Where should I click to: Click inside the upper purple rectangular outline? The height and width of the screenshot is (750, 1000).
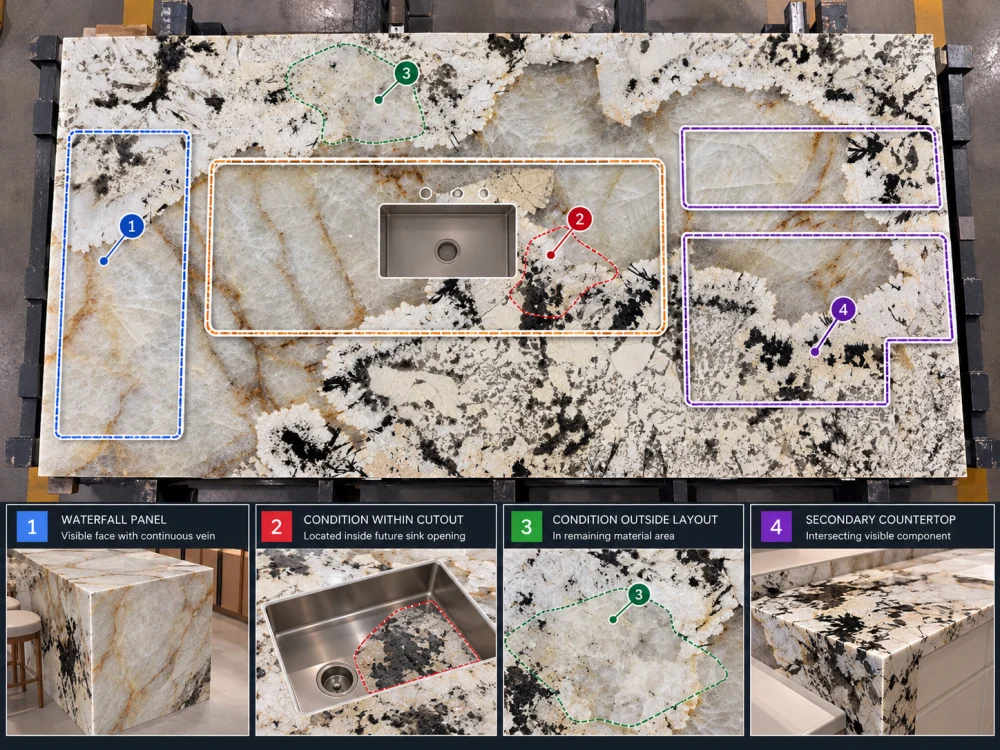(810, 168)
